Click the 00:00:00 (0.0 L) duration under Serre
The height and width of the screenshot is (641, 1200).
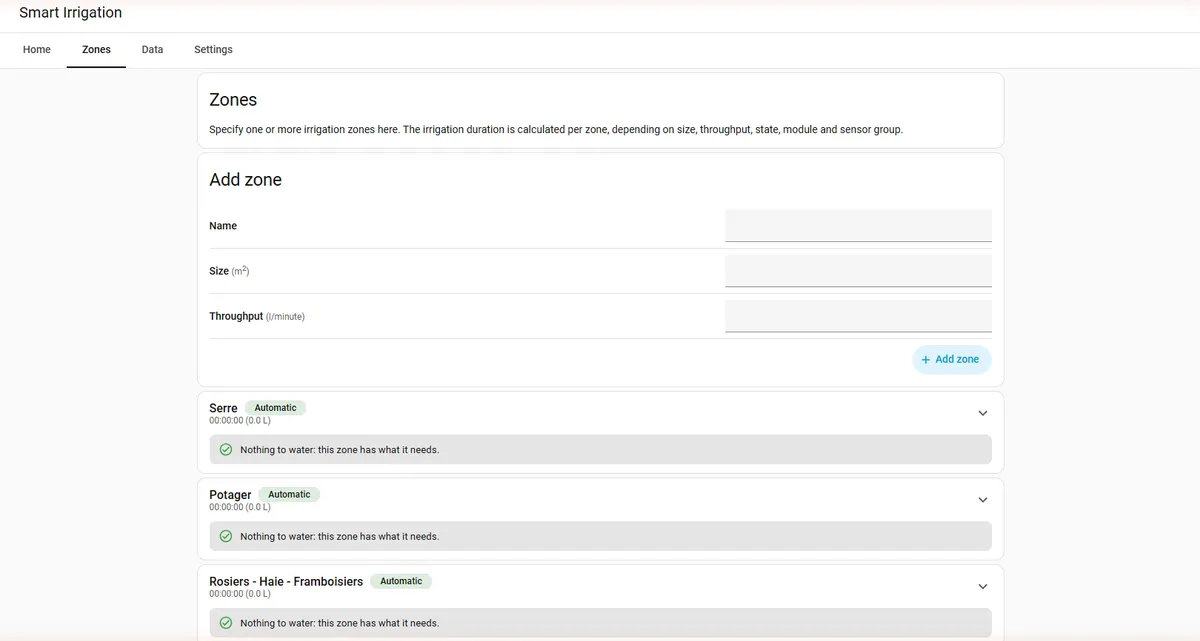(240, 421)
